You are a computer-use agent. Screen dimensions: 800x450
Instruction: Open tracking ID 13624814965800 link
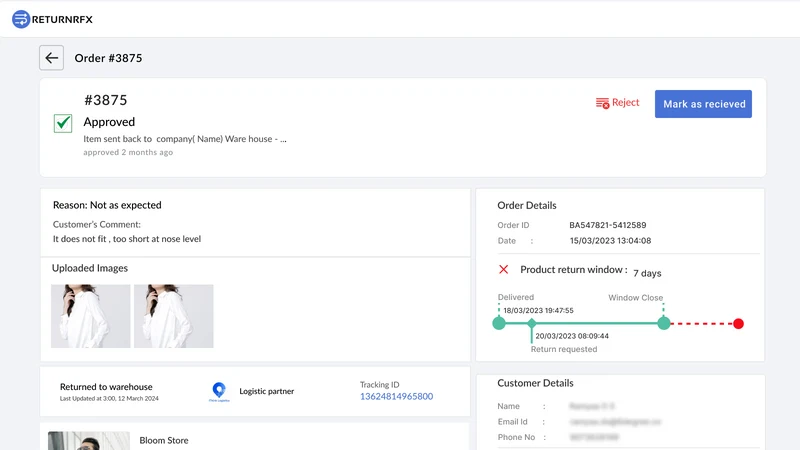(x=396, y=396)
